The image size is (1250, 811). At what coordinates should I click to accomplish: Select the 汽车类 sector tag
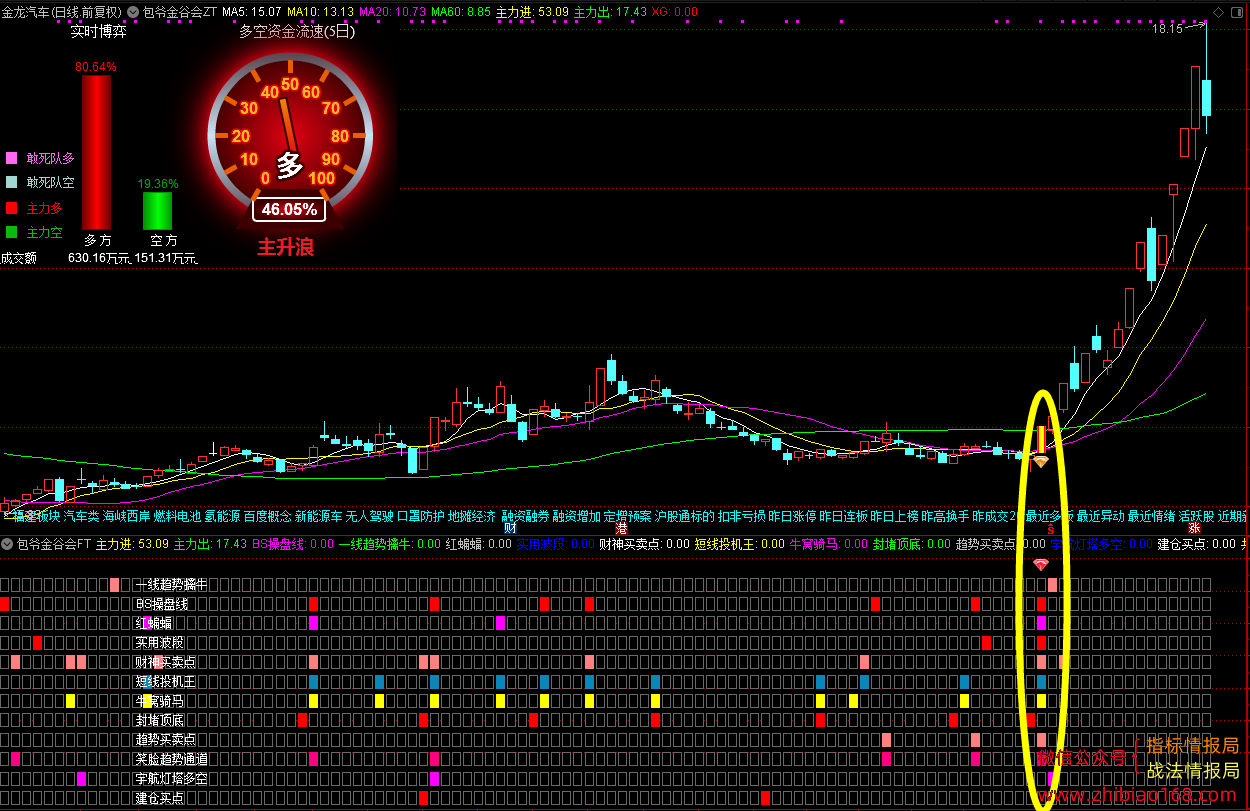tap(81, 517)
